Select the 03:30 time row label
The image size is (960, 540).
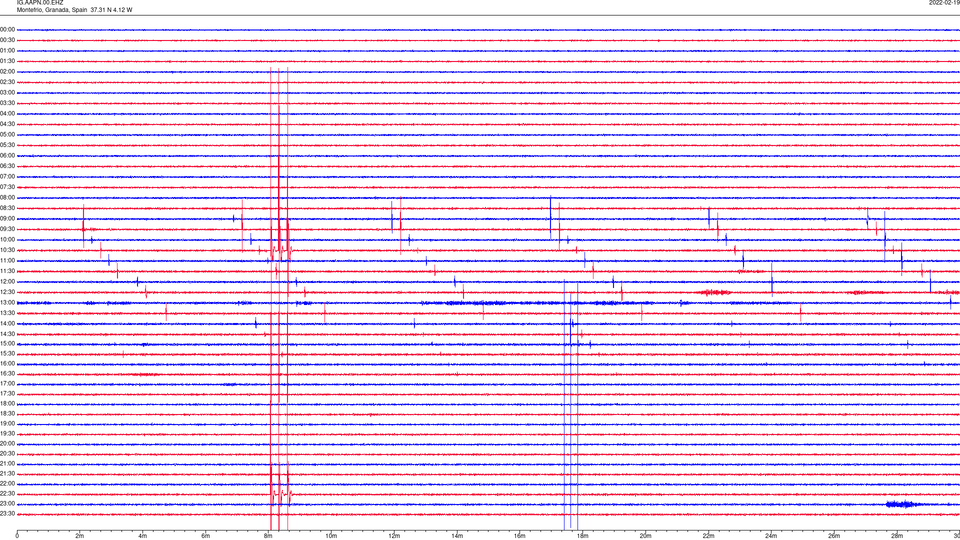(7, 103)
